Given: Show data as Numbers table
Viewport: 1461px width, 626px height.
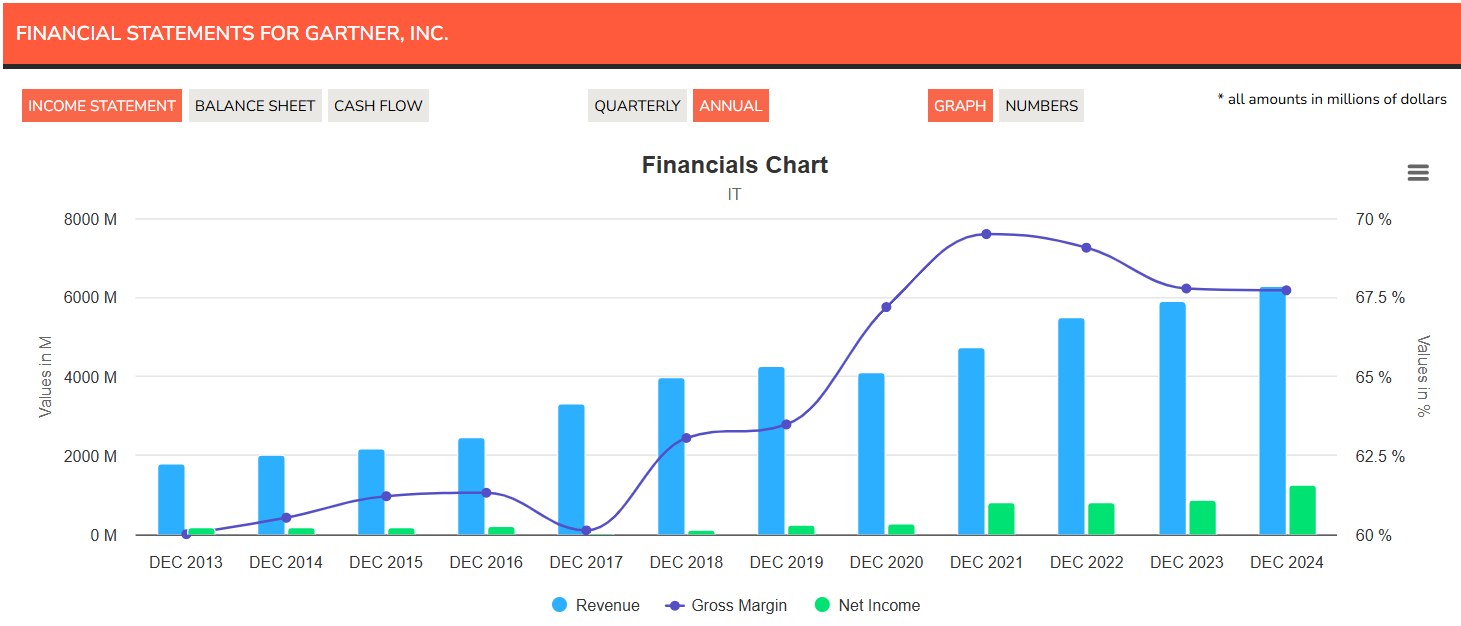Looking at the screenshot, I should (x=1041, y=106).
